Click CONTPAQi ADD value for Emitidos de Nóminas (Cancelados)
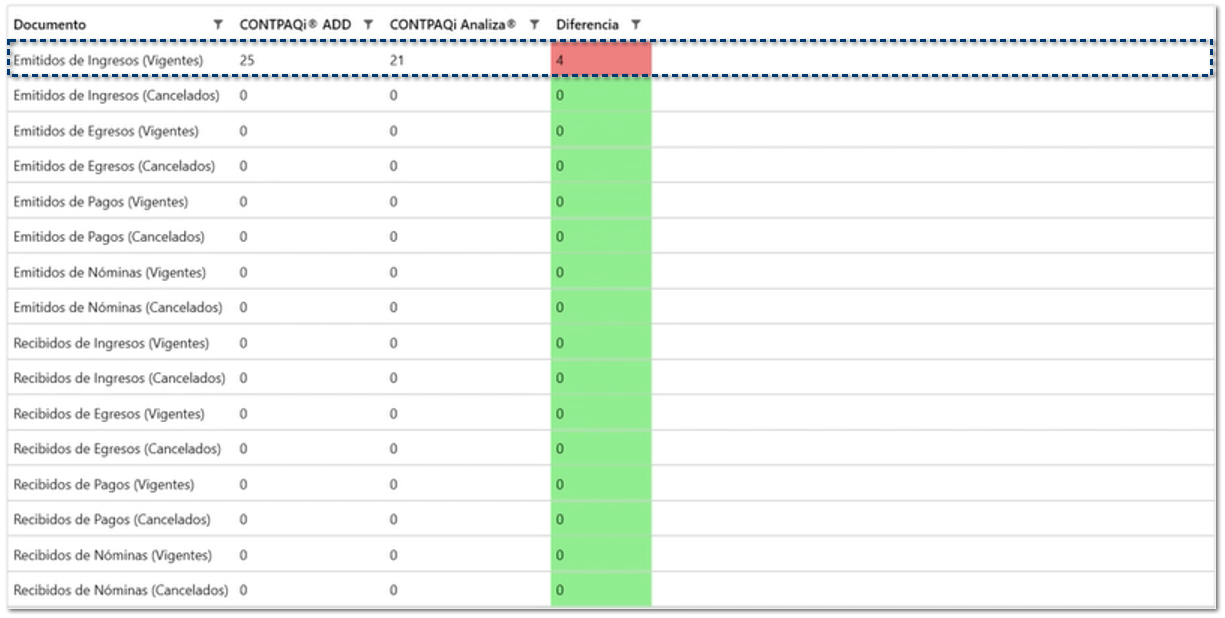Viewport: 1225px width, 618px height. pos(244,307)
